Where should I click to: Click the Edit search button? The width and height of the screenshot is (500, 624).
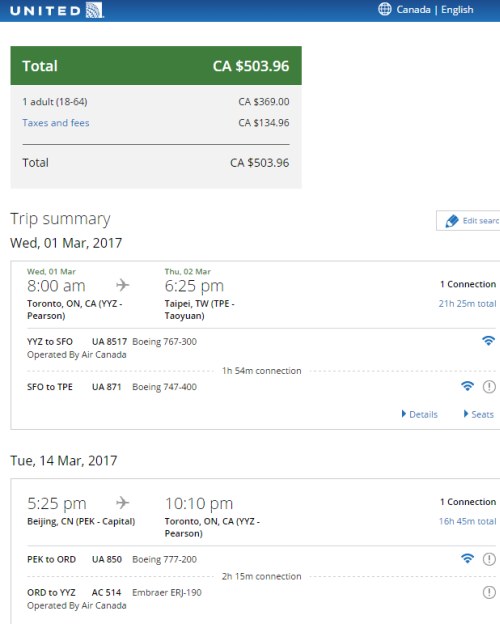[468, 220]
